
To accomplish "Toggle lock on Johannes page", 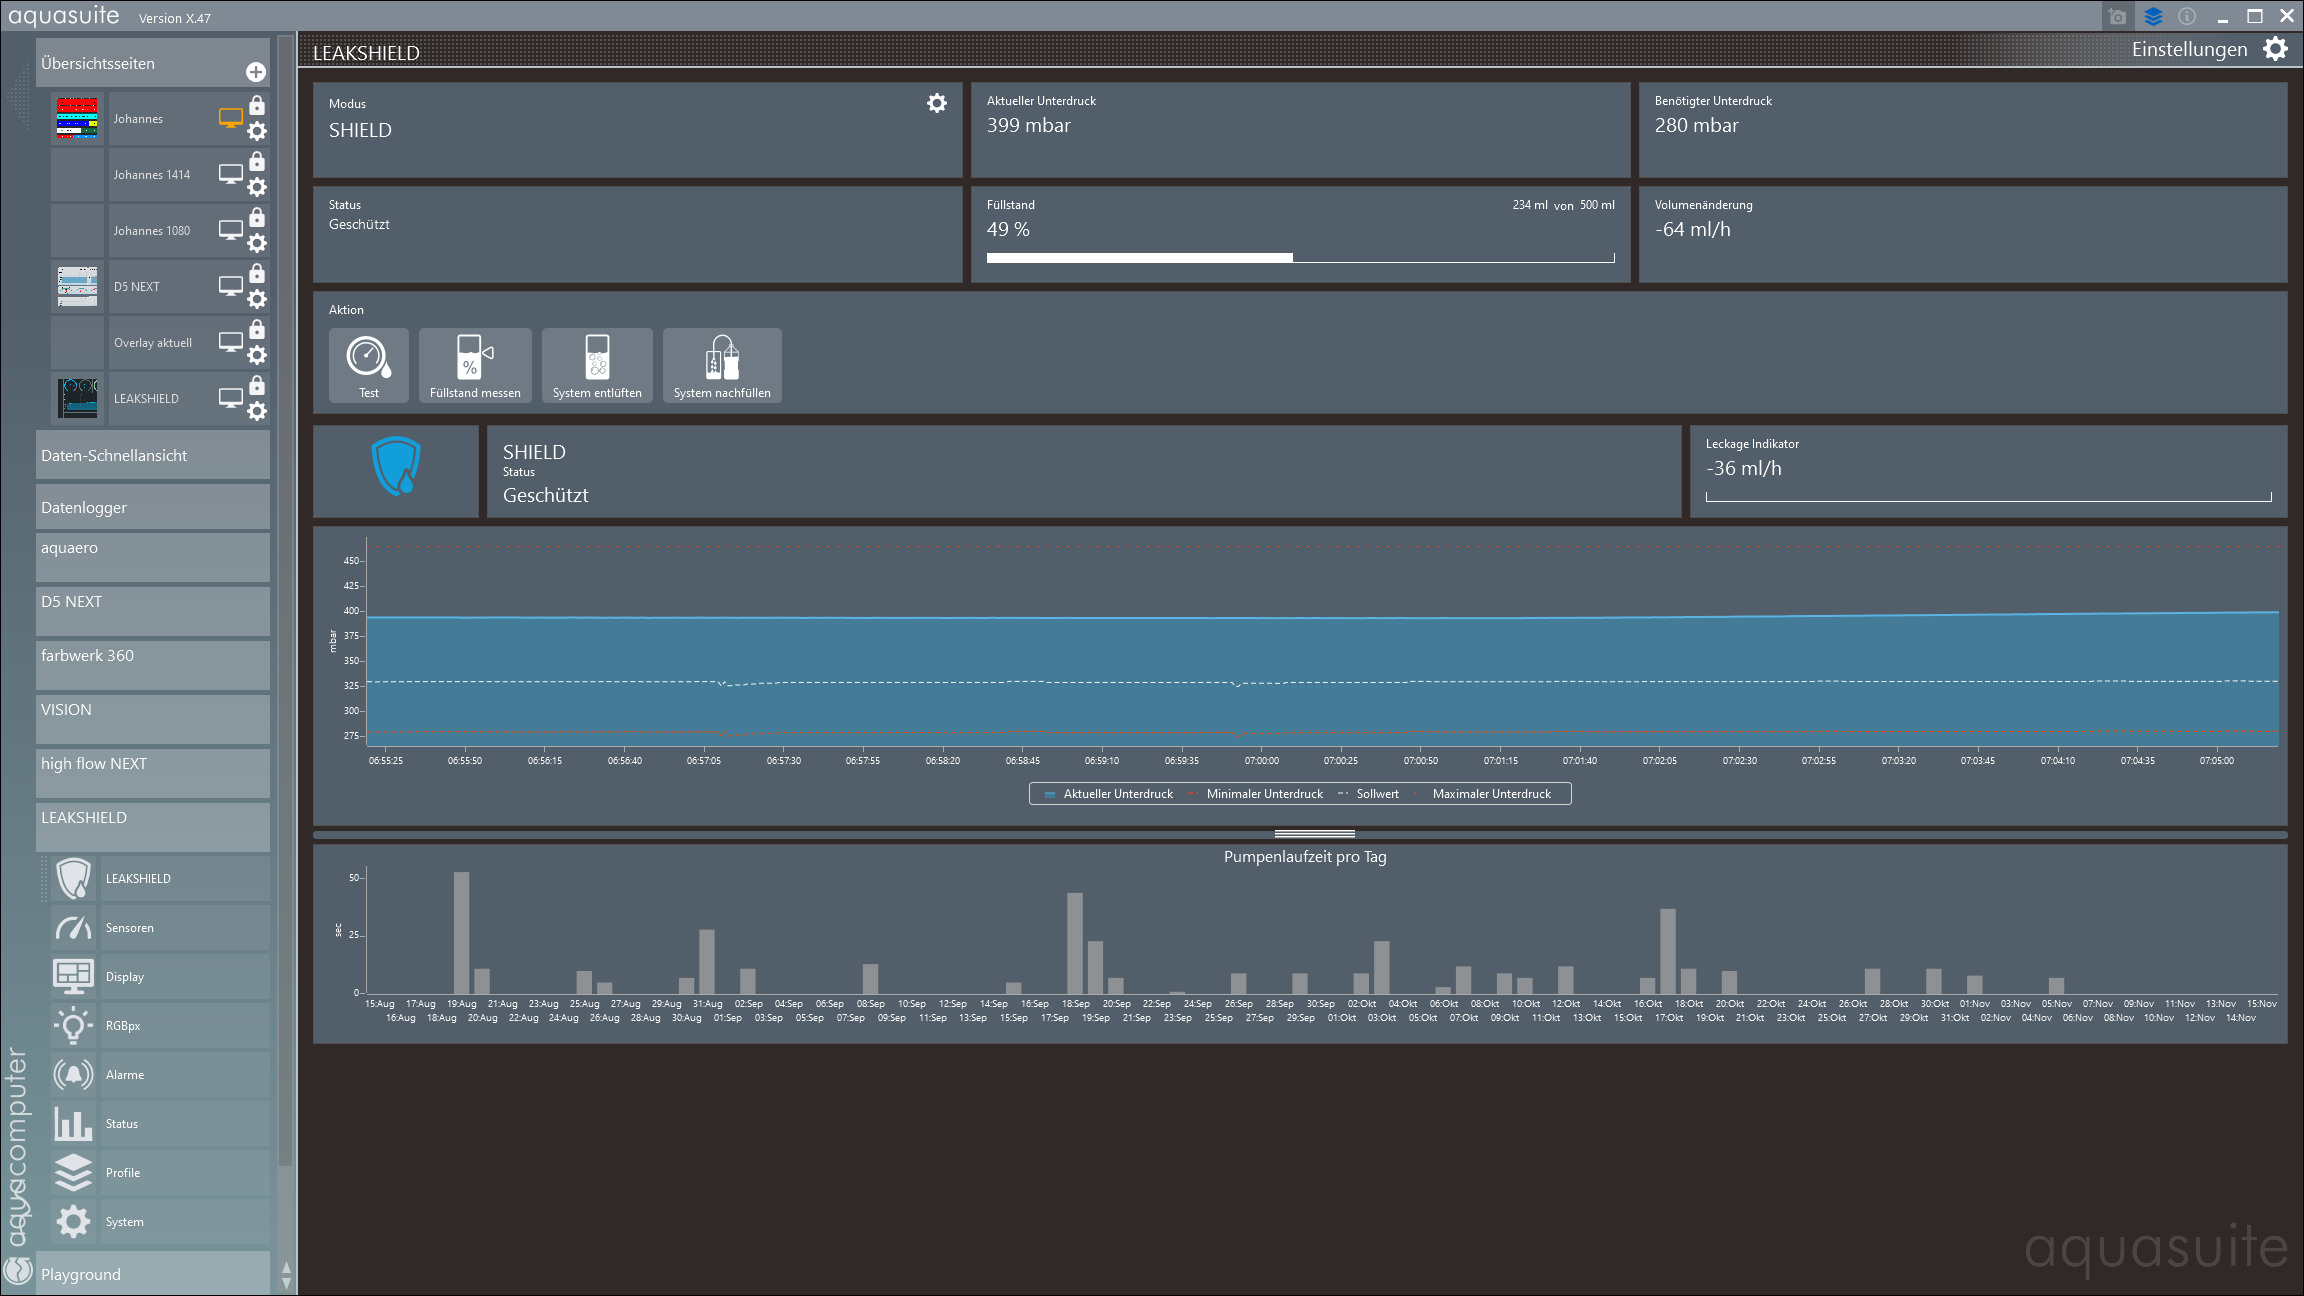I will tap(257, 105).
